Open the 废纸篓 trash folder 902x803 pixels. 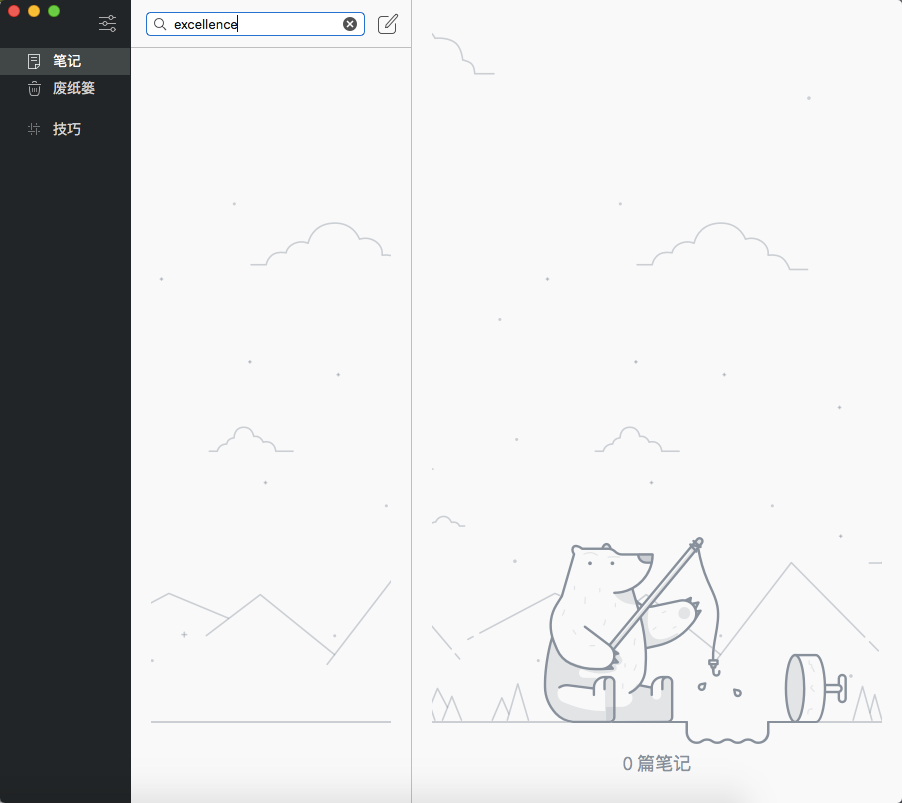[65, 88]
